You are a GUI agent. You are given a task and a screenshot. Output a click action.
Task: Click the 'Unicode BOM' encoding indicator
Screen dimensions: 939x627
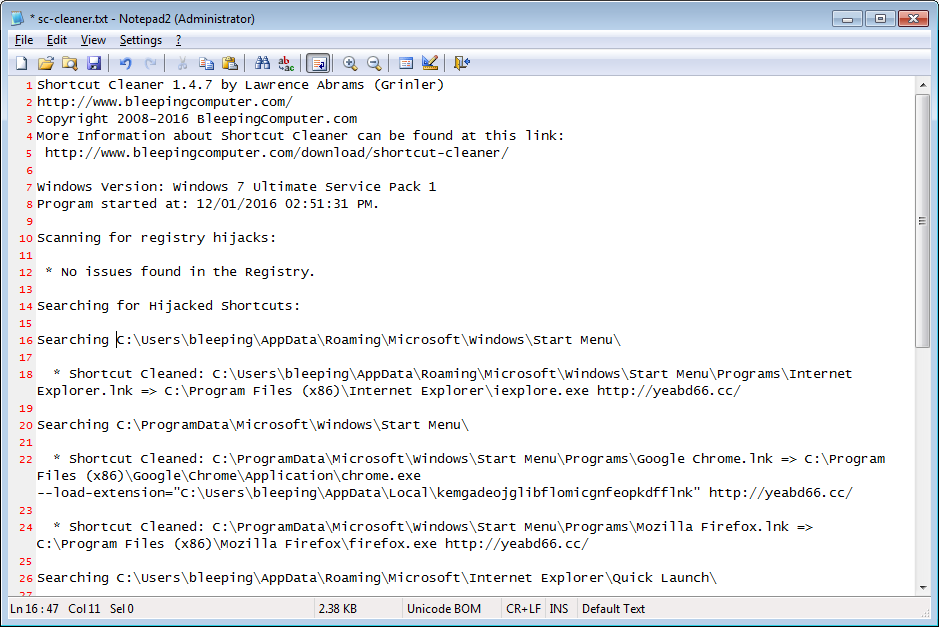click(x=444, y=609)
